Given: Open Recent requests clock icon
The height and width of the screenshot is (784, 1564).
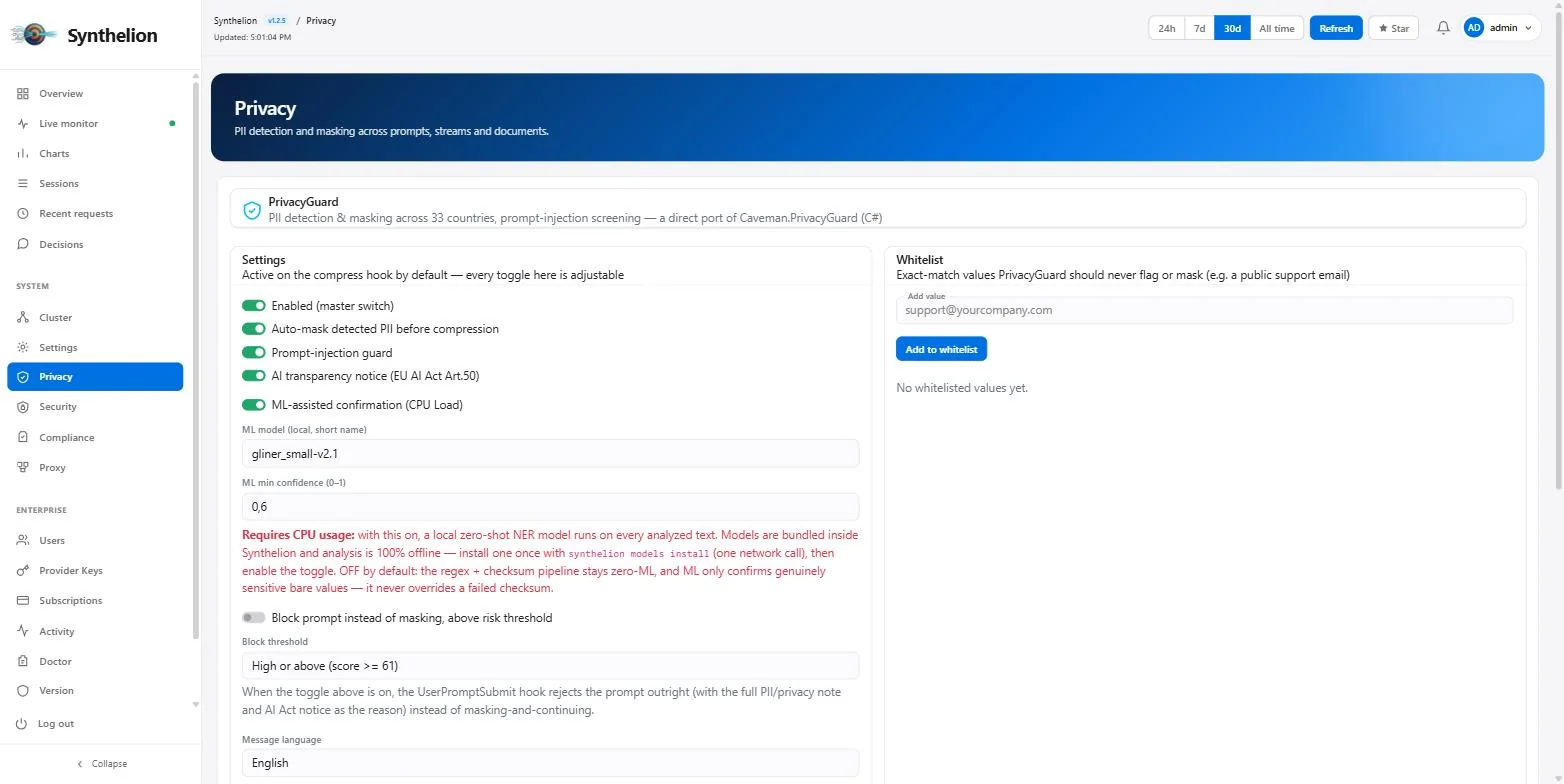Looking at the screenshot, I should [23, 214].
